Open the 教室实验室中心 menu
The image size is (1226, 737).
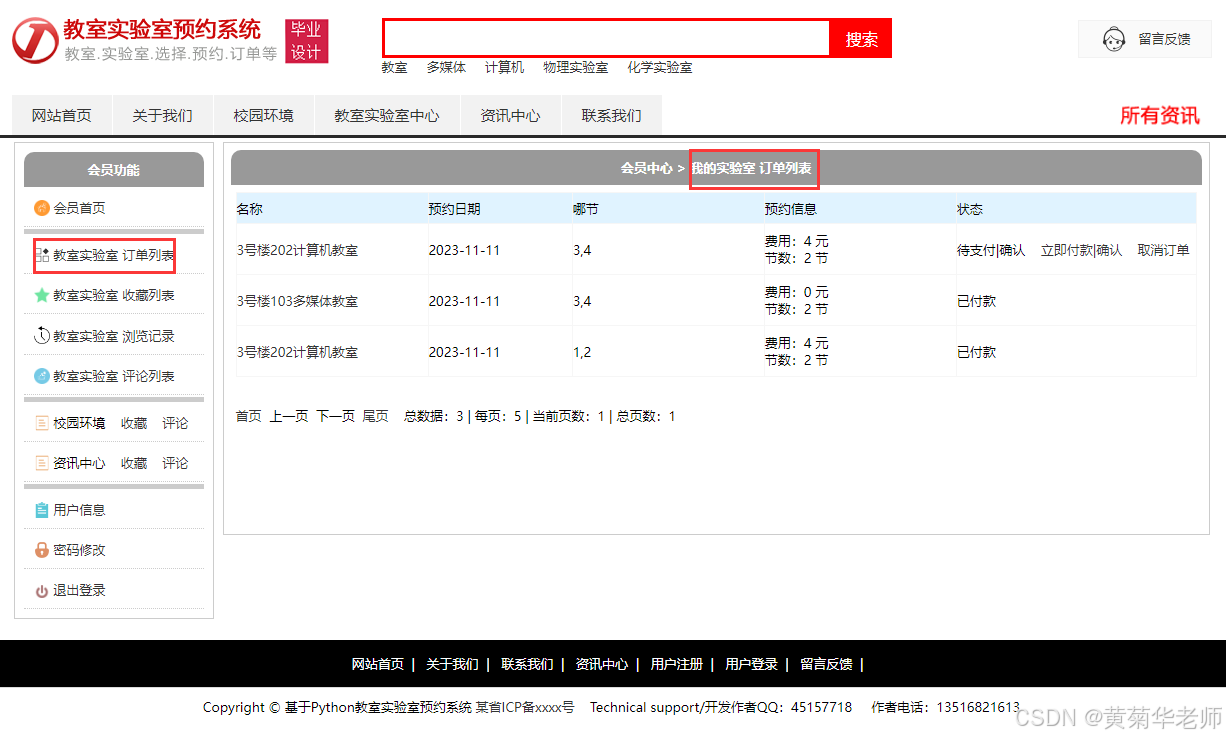(387, 114)
